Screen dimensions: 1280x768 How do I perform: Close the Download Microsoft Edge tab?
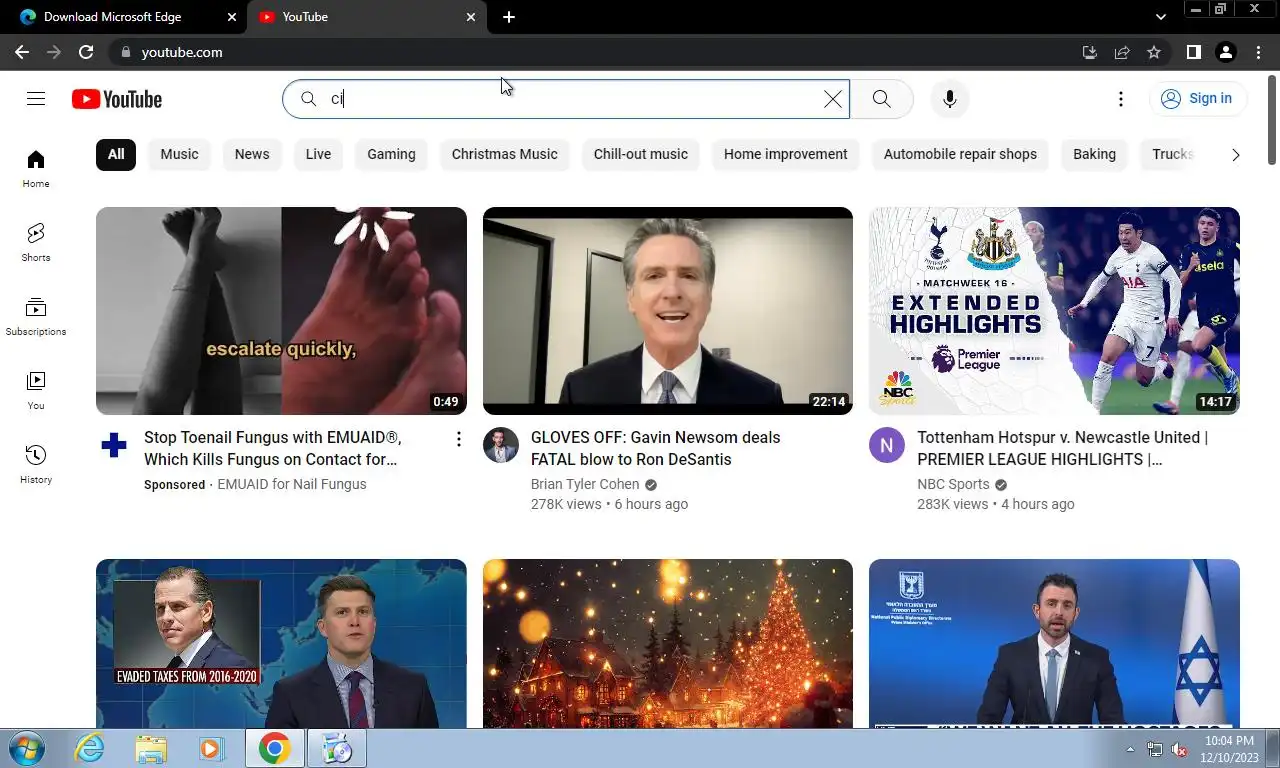coord(232,17)
